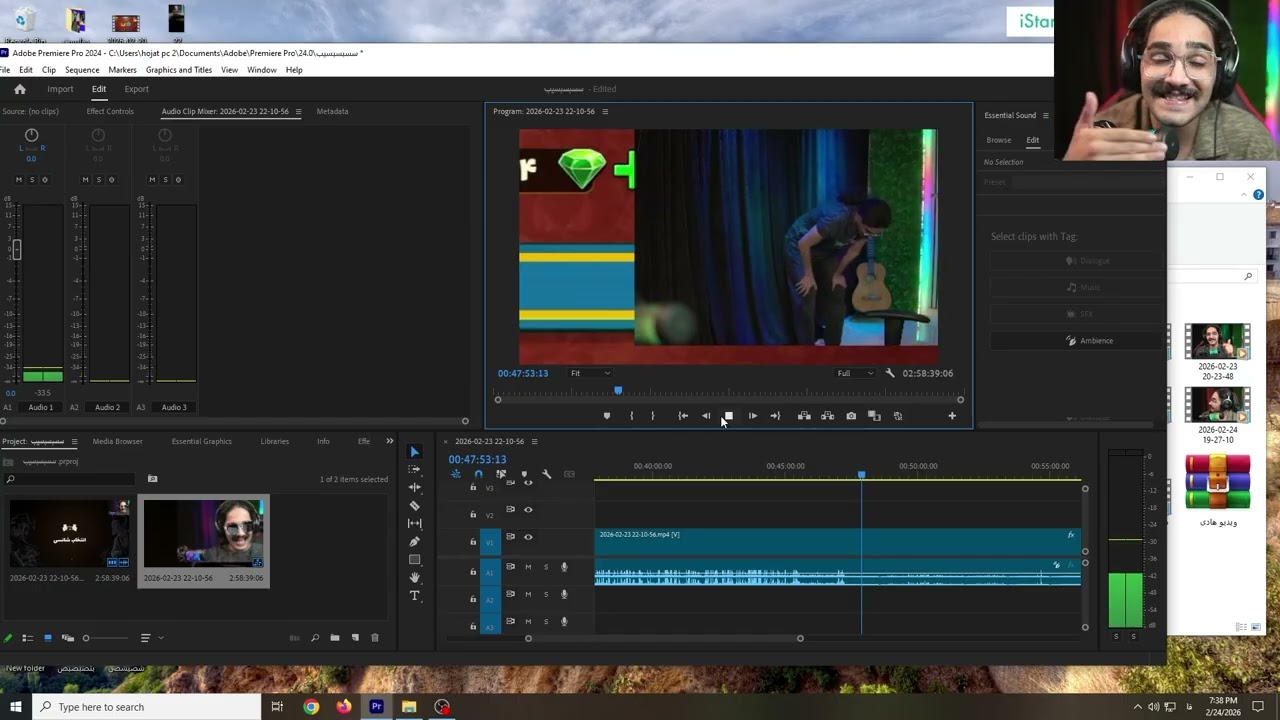The height and width of the screenshot is (720, 1280).
Task: Select the Selection tool in the tools panel
Action: click(x=415, y=452)
